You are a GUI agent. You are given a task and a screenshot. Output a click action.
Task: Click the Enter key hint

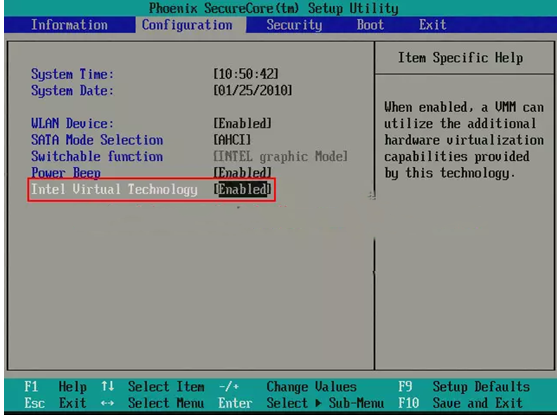235,403
